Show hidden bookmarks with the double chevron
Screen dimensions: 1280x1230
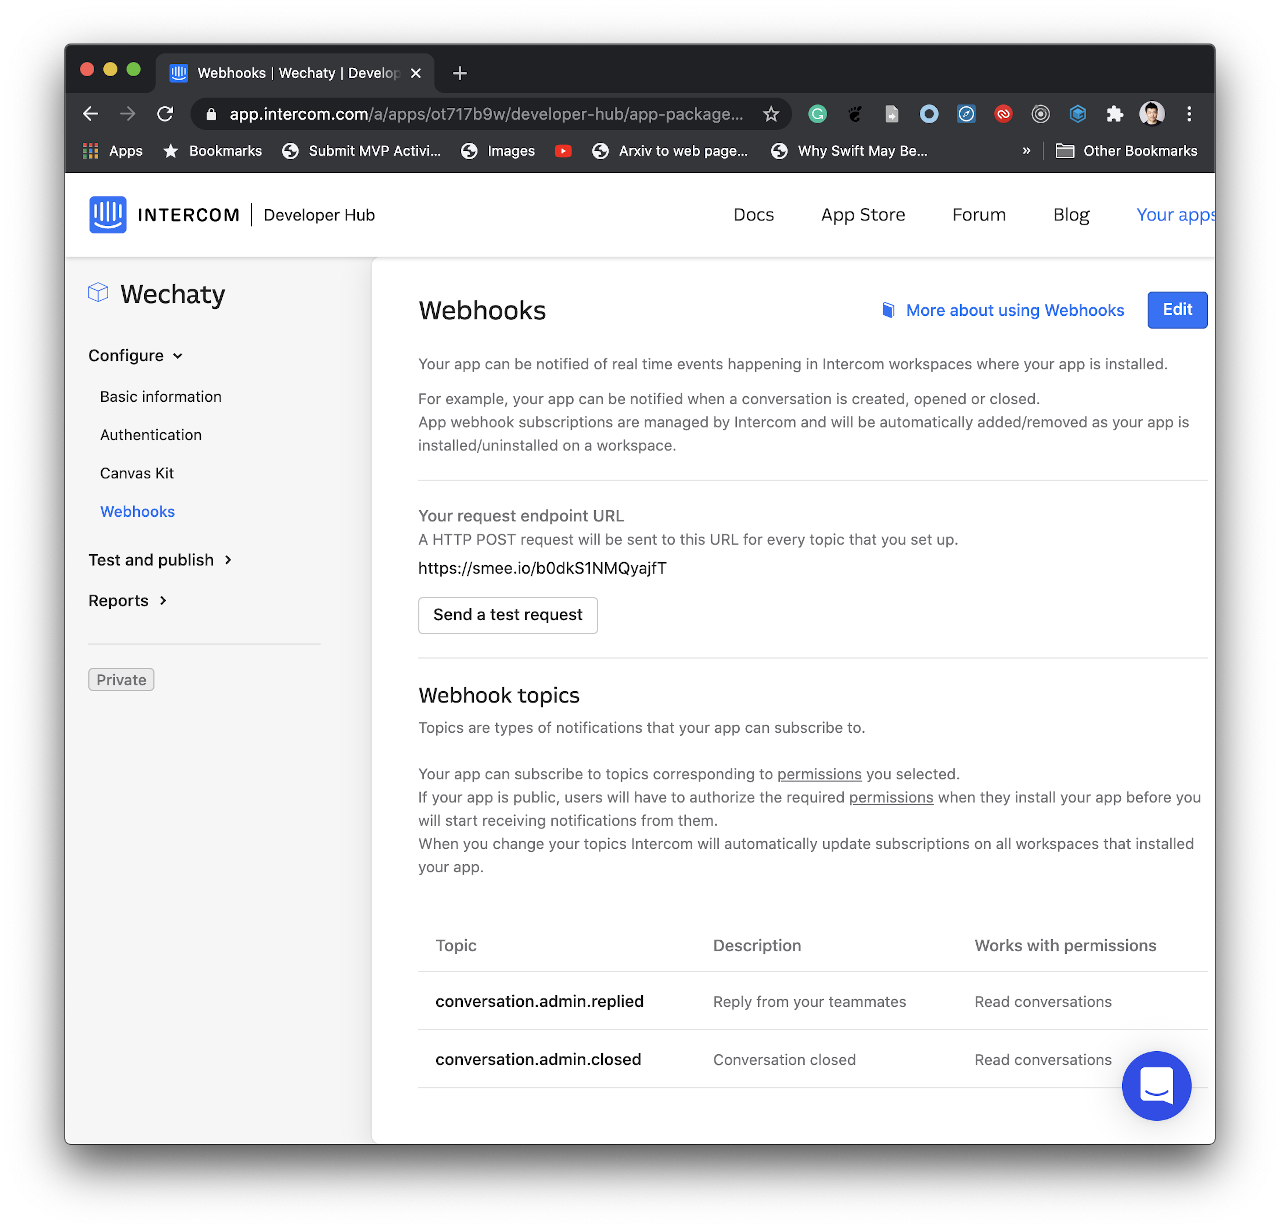click(x=1026, y=151)
